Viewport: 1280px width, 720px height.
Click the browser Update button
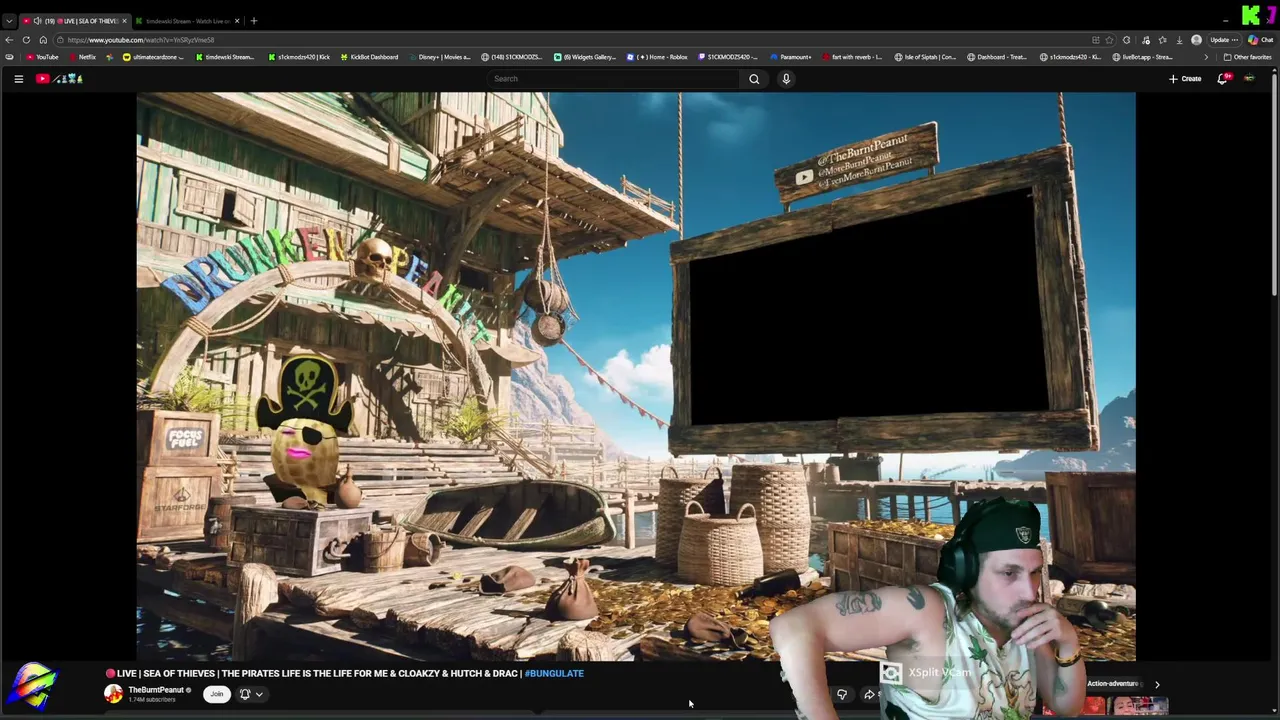click(1223, 40)
